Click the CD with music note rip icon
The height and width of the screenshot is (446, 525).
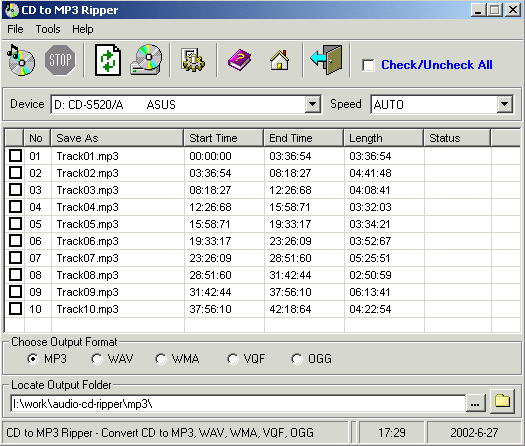click(x=21, y=60)
